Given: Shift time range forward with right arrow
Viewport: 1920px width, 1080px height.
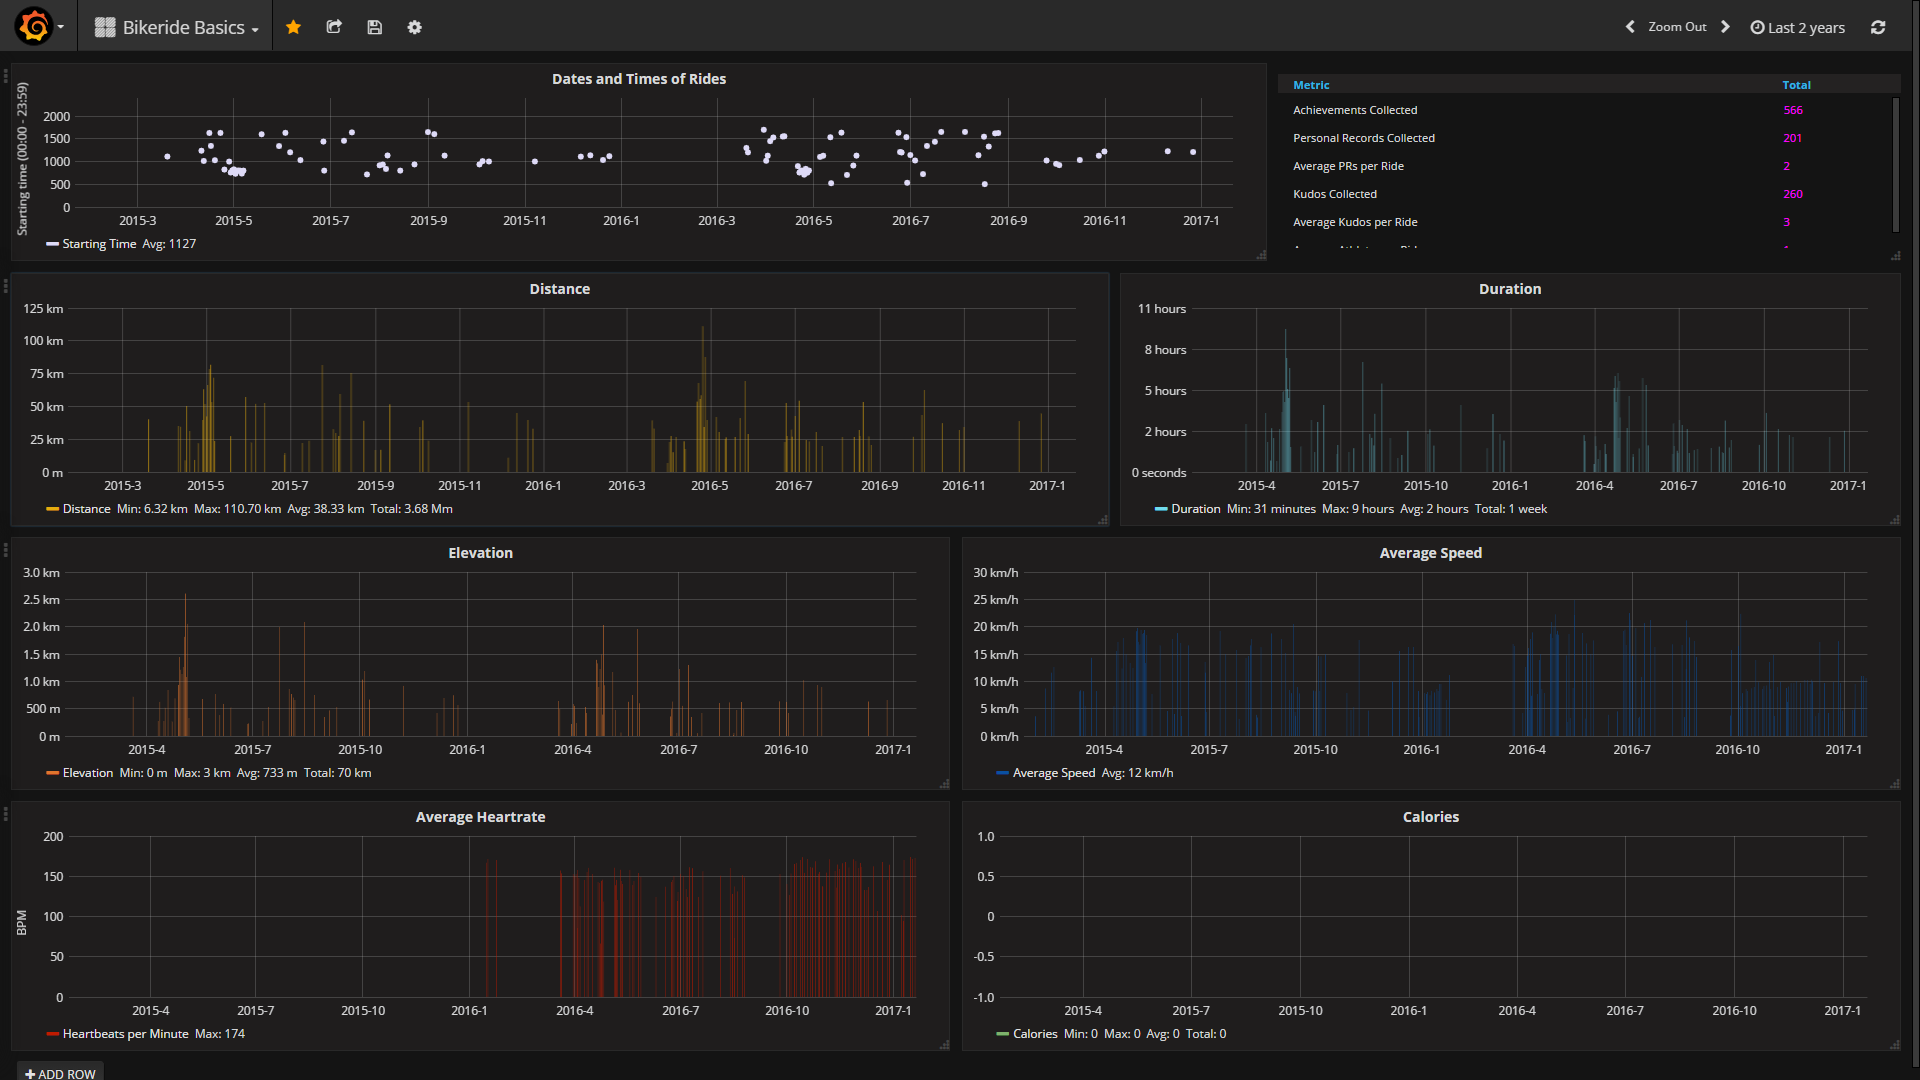Looking at the screenshot, I should (x=1725, y=27).
